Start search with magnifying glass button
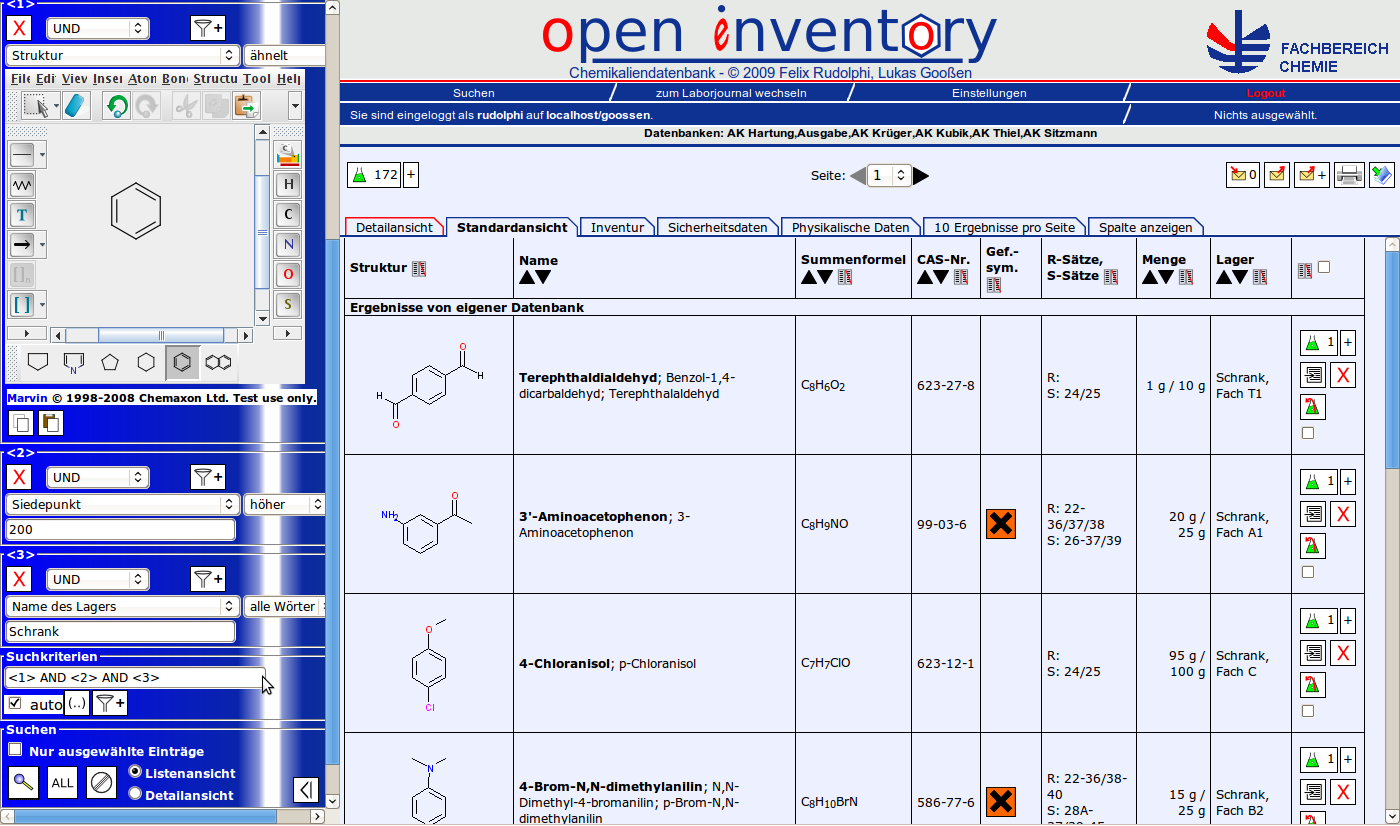The height and width of the screenshot is (826, 1400). (x=24, y=783)
